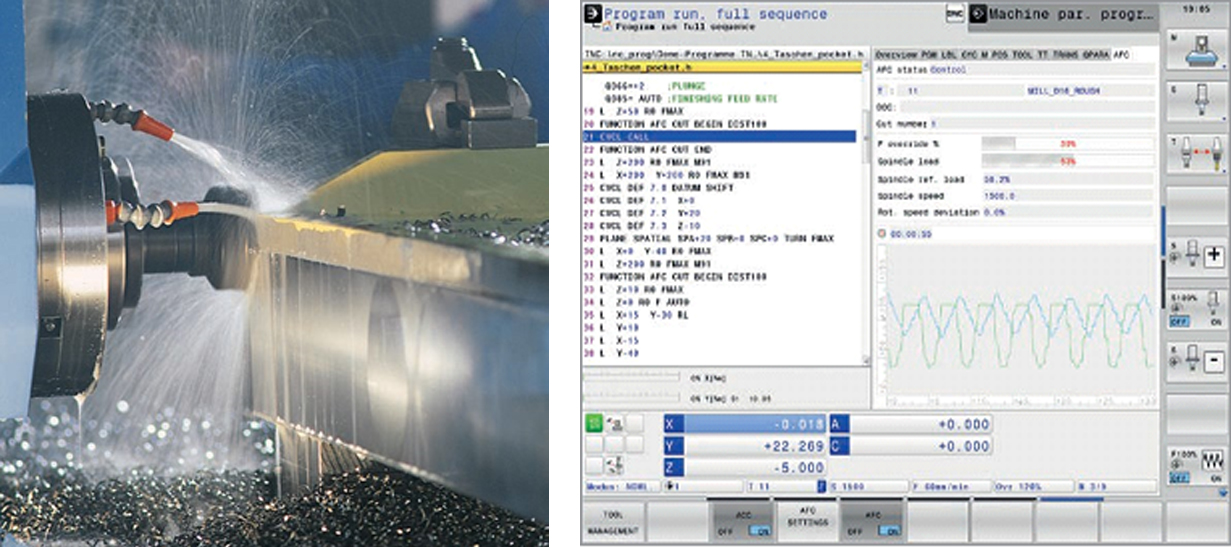Click the Program run mode arrow icon

(592, 14)
